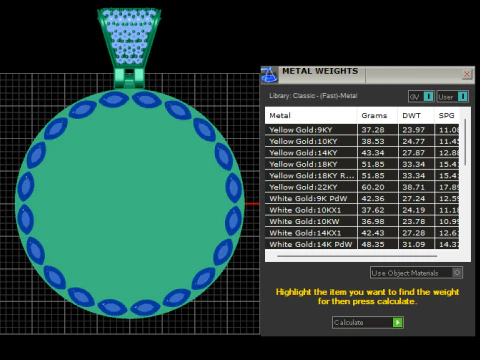Image resolution: width=480 pixels, height=360 pixels.
Task: Click the Metal column header
Action: coord(311,116)
